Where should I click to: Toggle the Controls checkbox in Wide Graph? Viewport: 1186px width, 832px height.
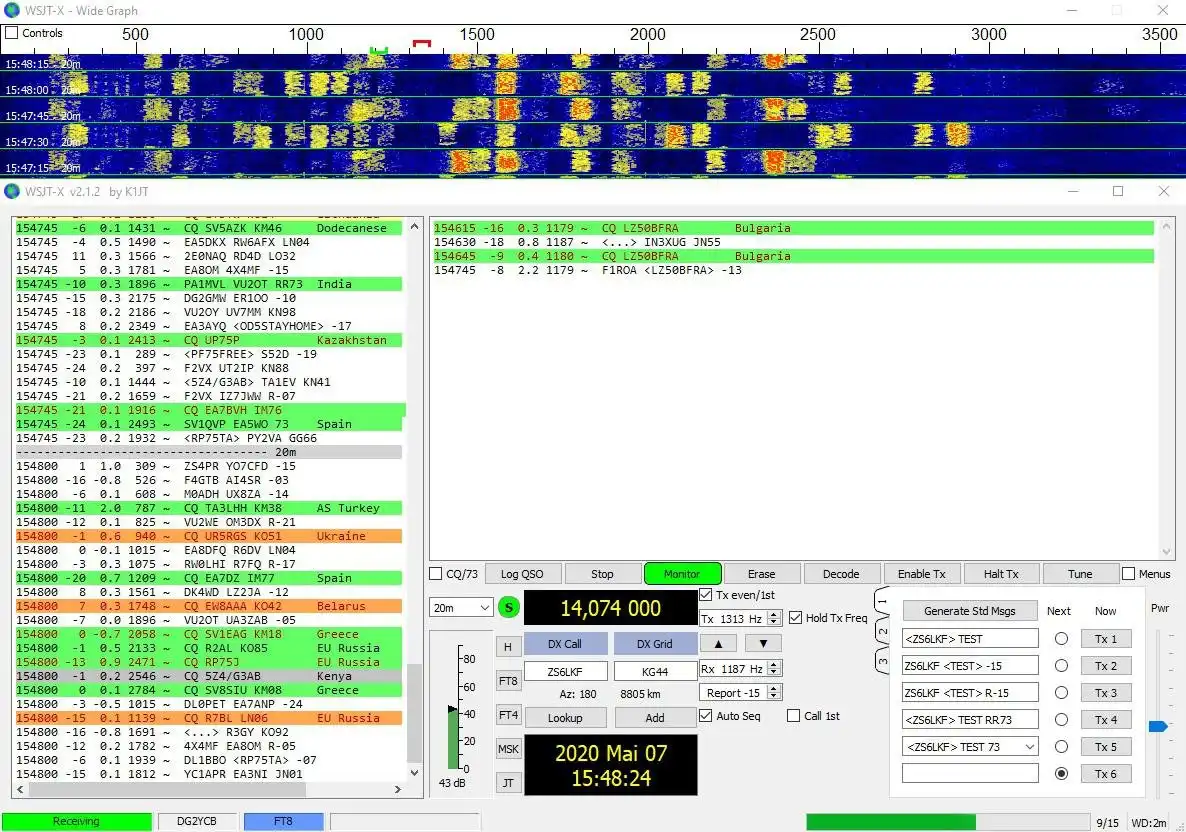click(11, 33)
